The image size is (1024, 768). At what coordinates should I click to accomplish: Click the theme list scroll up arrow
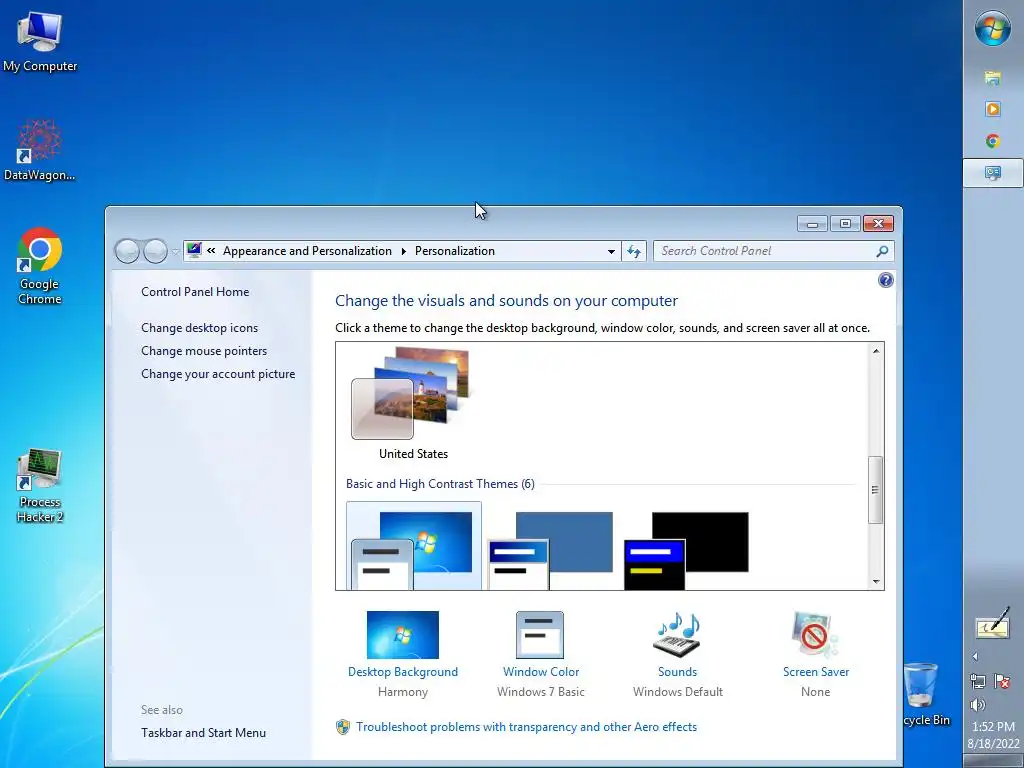coord(876,351)
